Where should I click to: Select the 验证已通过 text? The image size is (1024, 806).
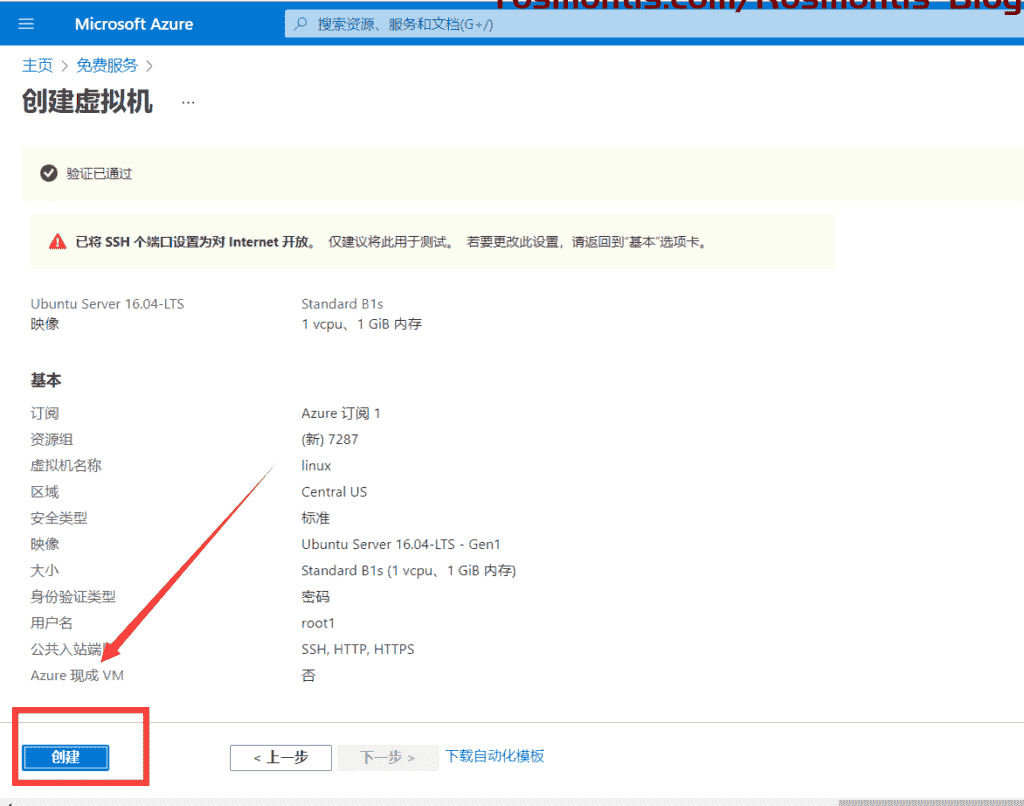[x=99, y=173]
